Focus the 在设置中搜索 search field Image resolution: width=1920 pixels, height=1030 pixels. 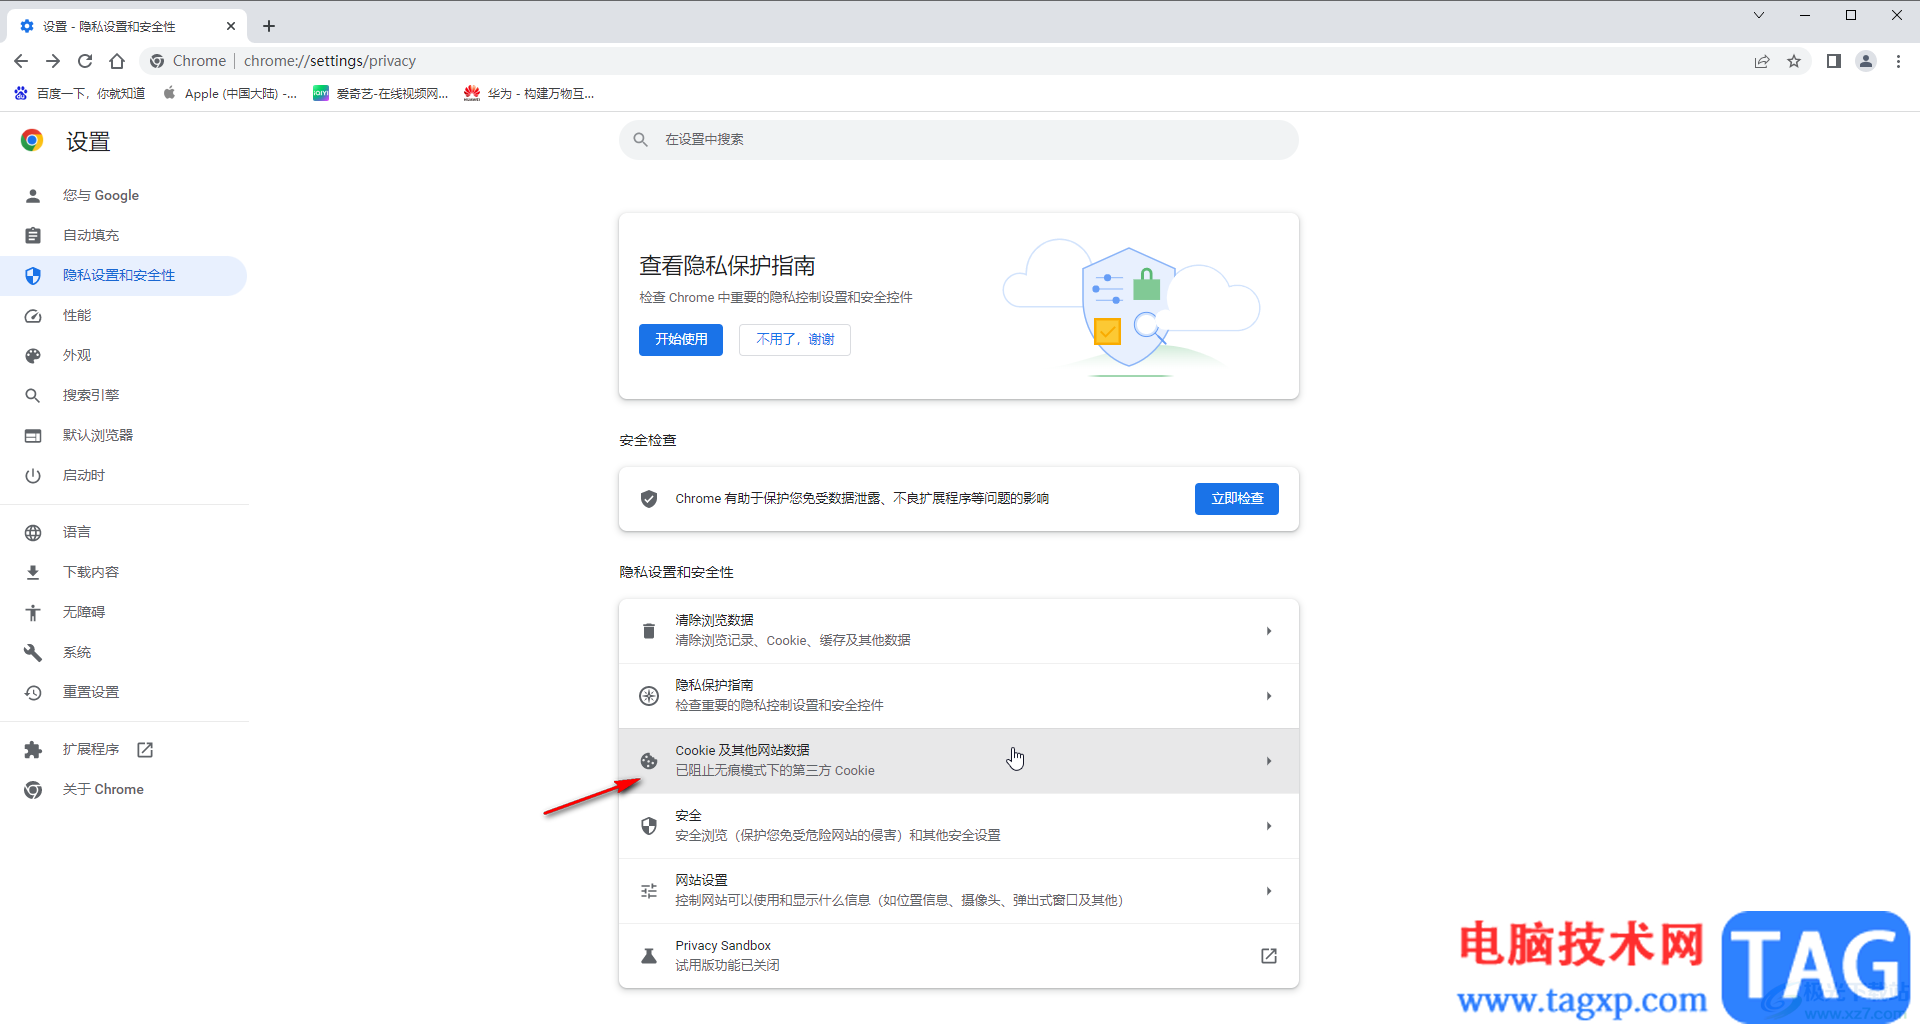pos(958,140)
